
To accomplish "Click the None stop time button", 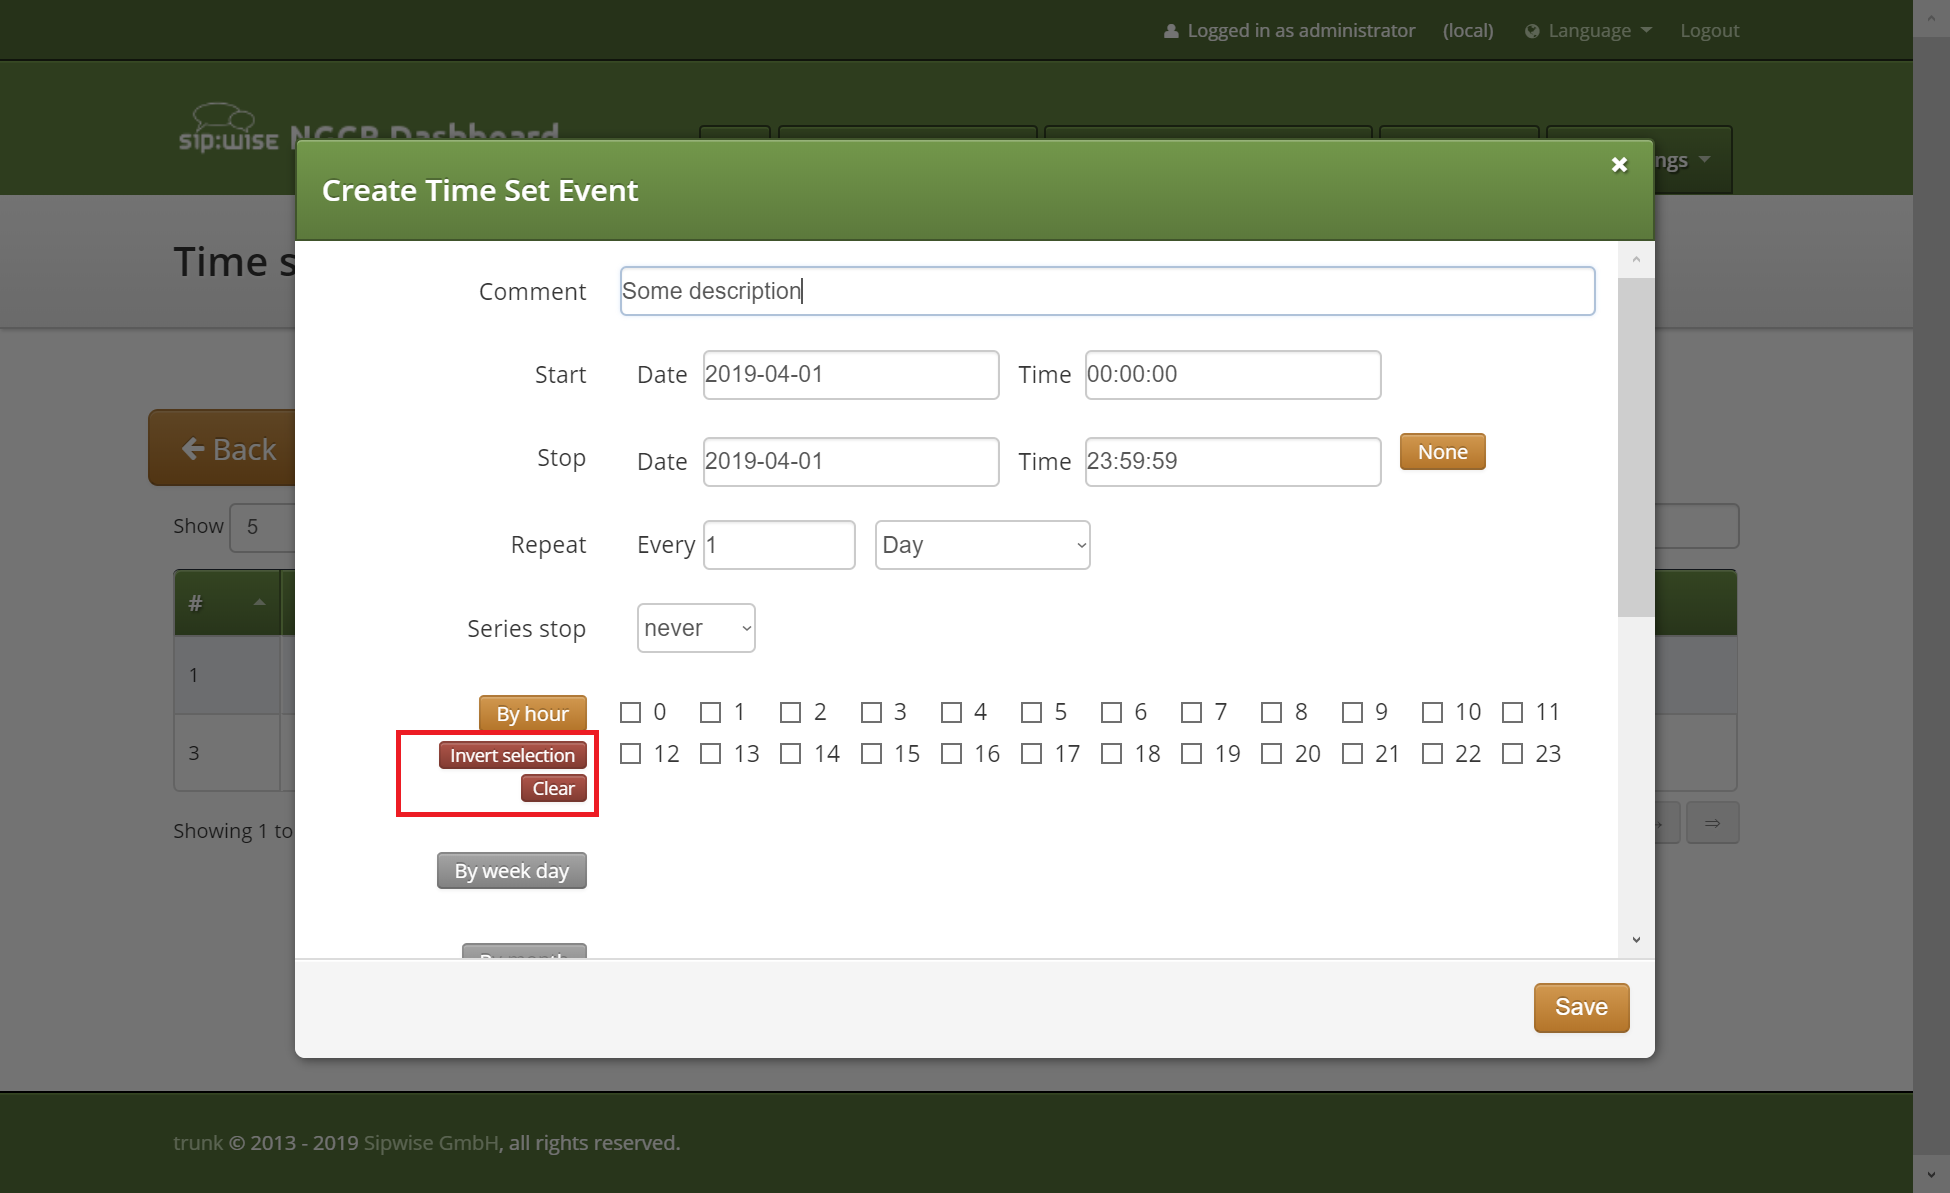I will tap(1443, 451).
